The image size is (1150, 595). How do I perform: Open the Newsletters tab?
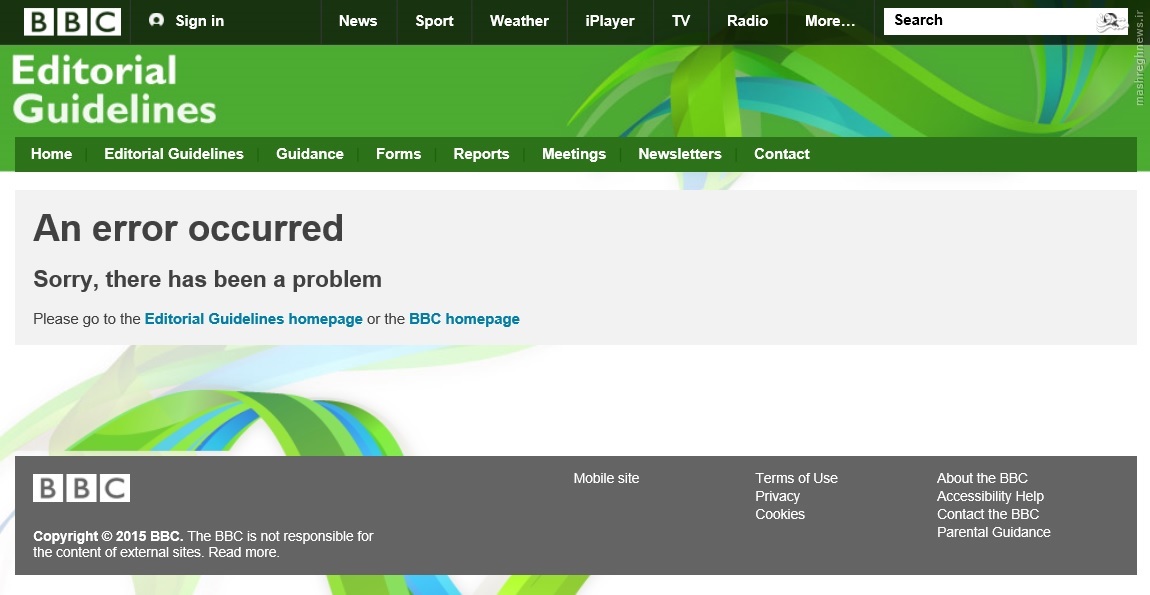[680, 154]
